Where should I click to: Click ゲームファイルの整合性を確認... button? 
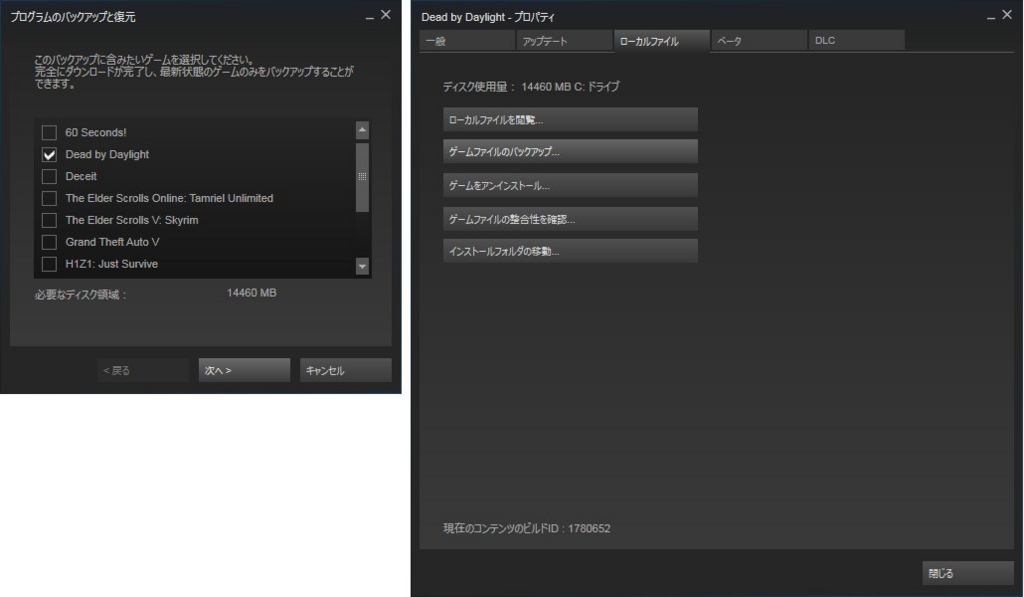[x=570, y=219]
